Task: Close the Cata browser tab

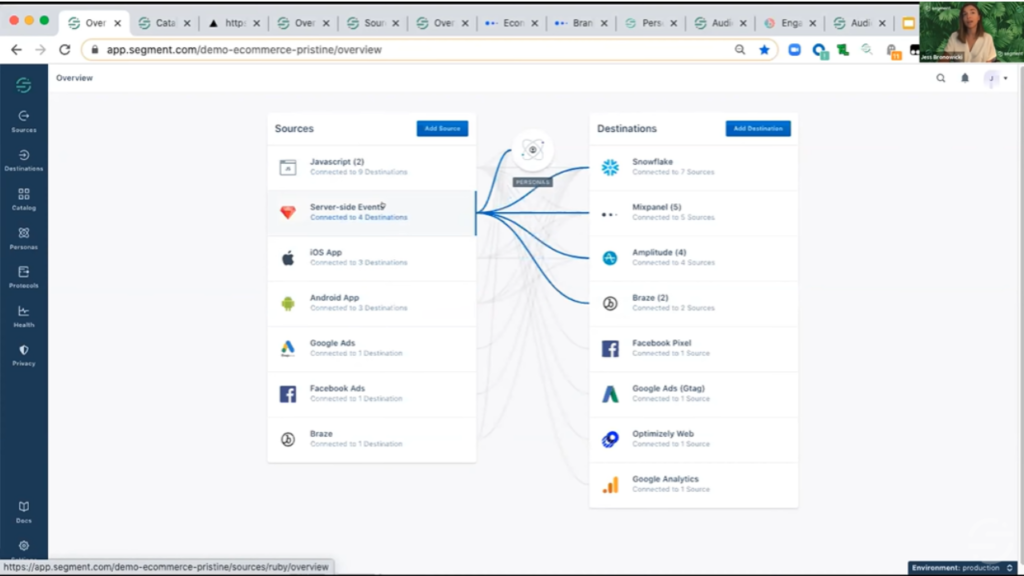Action: click(187, 23)
